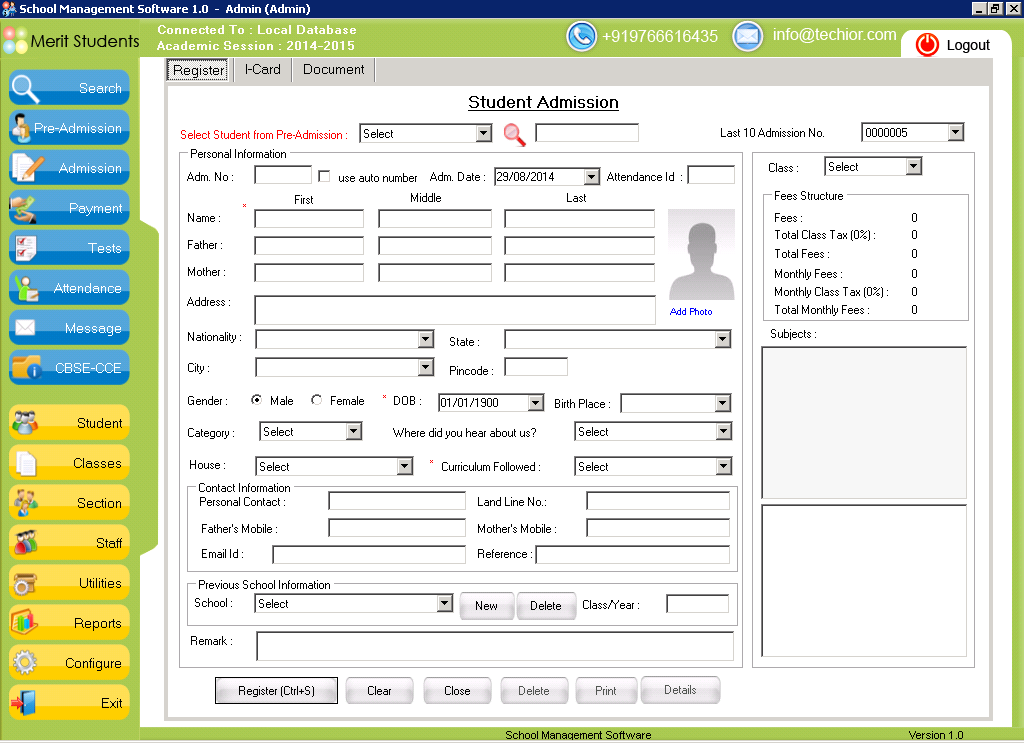
Task: Select Female gender radio button
Action: click(x=317, y=400)
